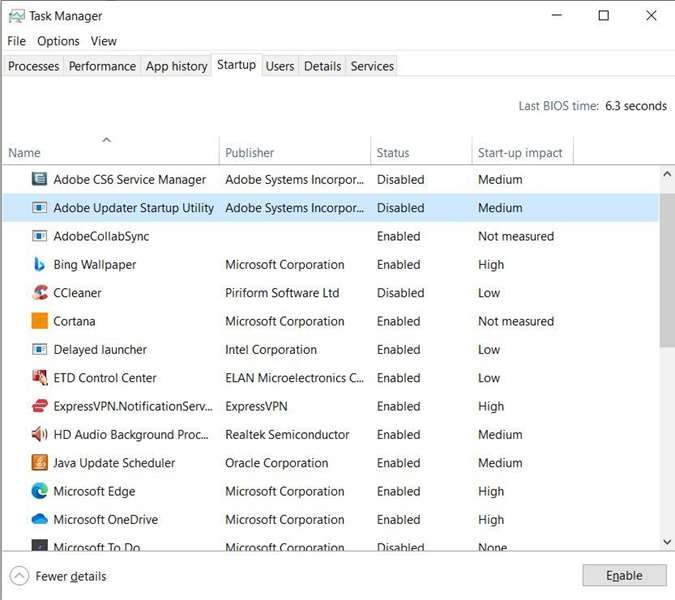Viewport: 675px width, 600px height.
Task: Switch to the Processes tab
Action: click(x=34, y=66)
